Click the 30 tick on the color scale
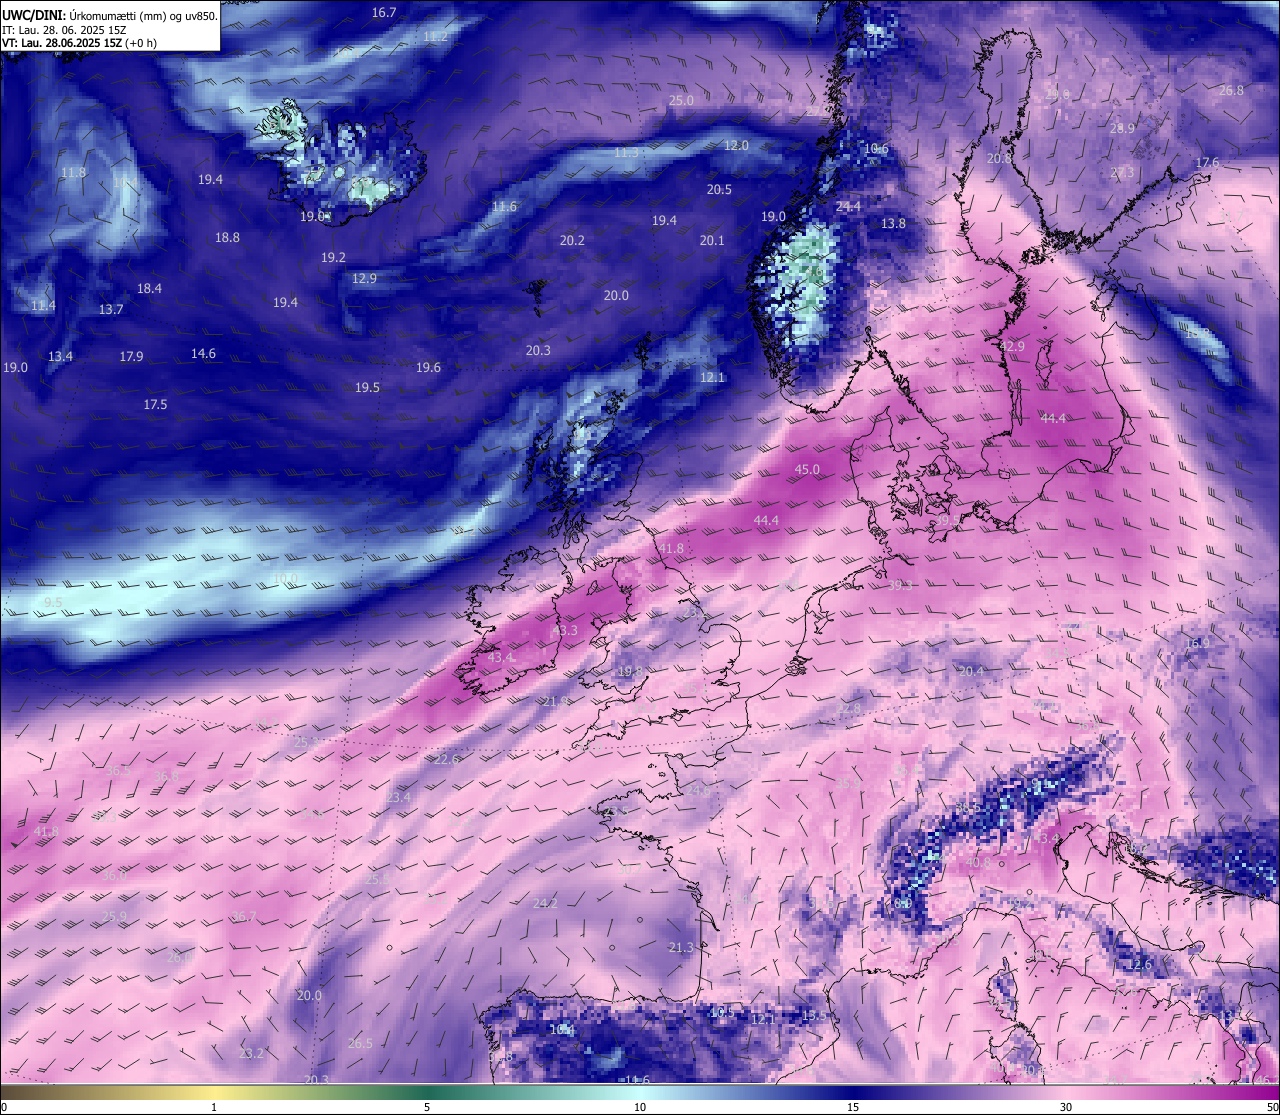 tap(1066, 1107)
